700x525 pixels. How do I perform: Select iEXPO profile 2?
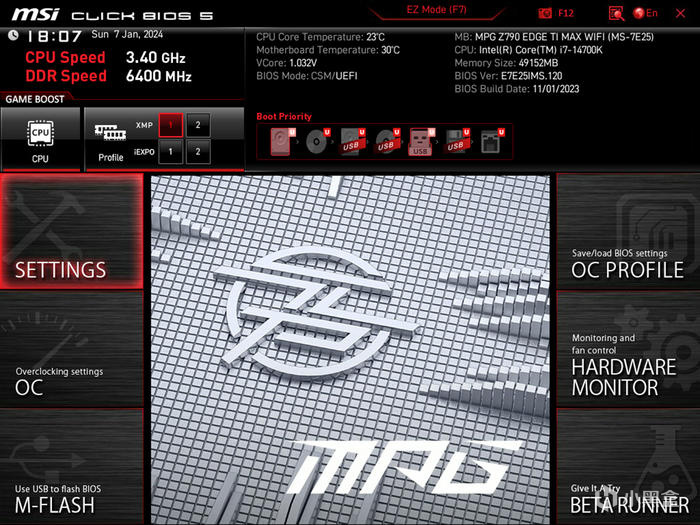(198, 152)
